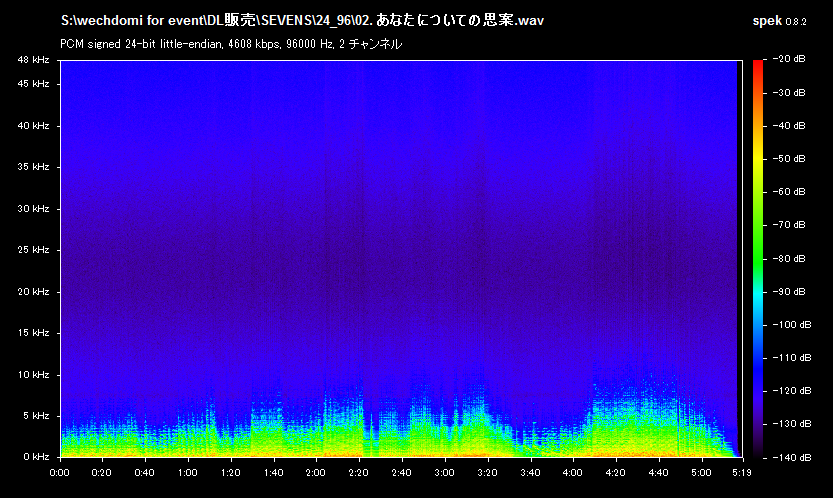The height and width of the screenshot is (498, 833).
Task: Click the -60 dB scale label
Action: click(x=788, y=192)
